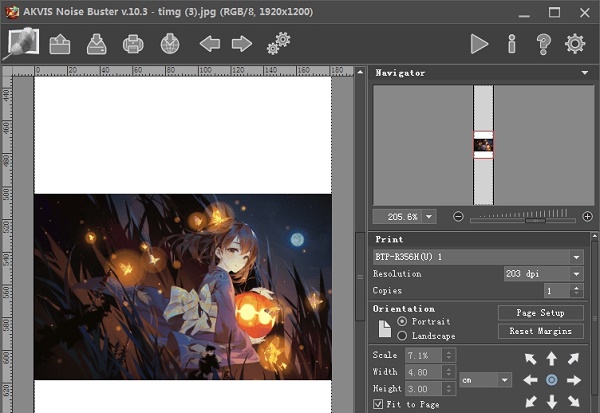
Task: Click the 205.6% zoom value field
Action: point(398,217)
